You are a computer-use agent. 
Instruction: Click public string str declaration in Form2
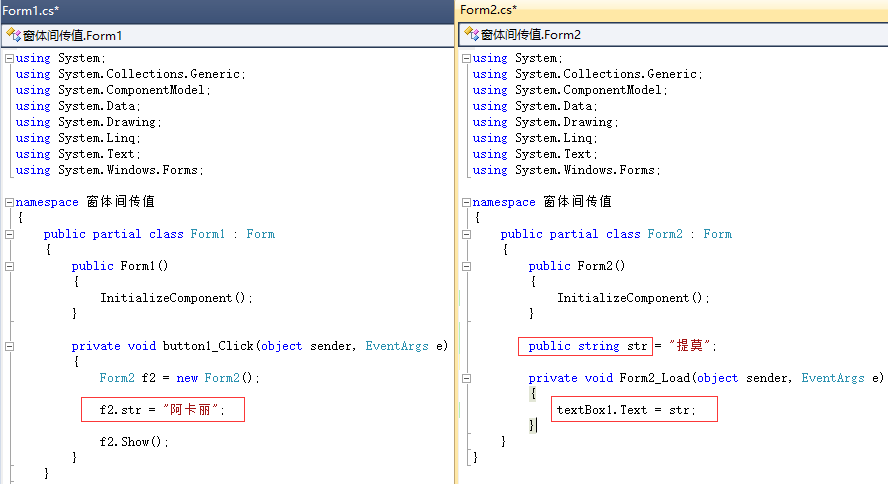click(x=587, y=346)
